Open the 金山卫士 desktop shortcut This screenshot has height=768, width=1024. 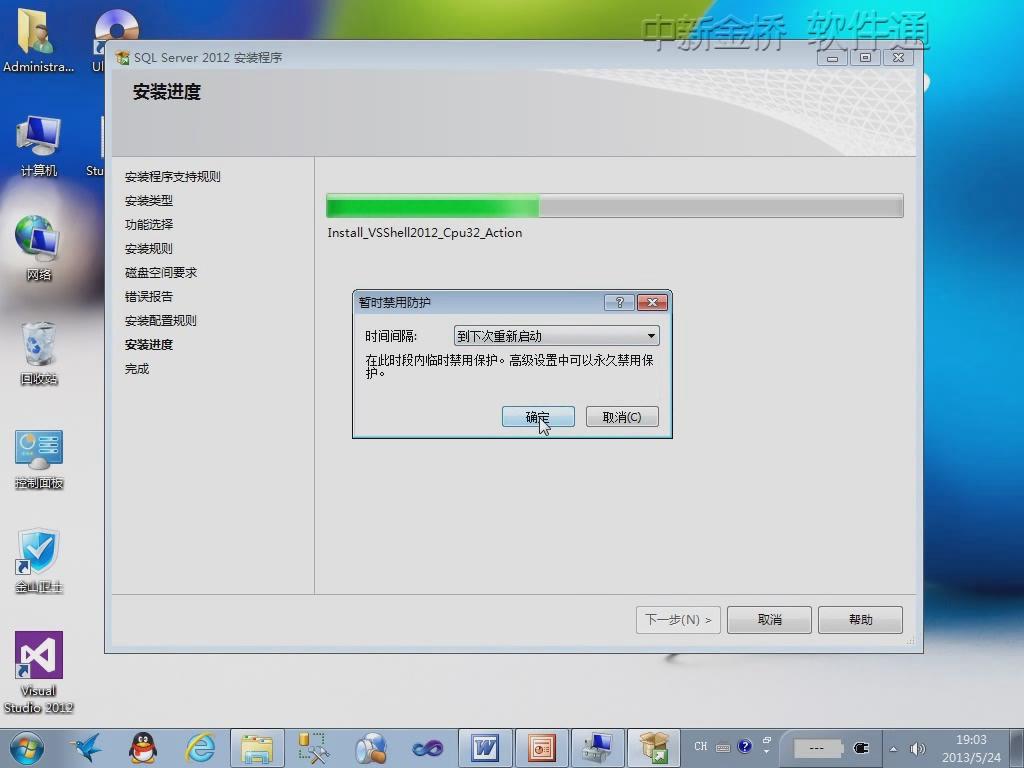[x=39, y=560]
